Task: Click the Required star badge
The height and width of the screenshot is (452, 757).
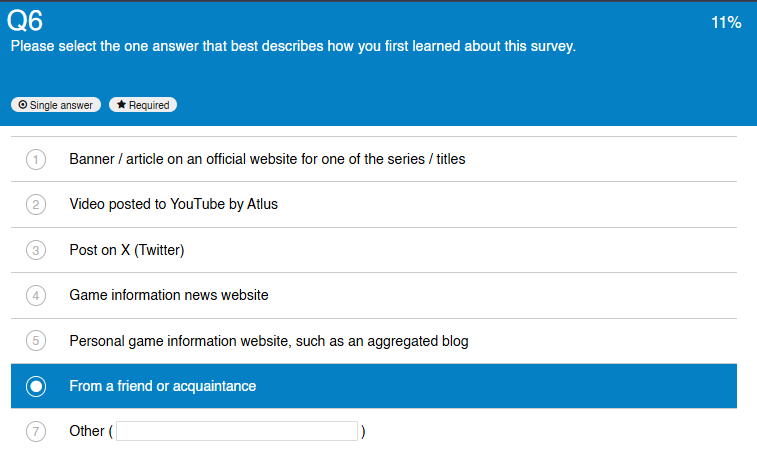Action: point(143,105)
